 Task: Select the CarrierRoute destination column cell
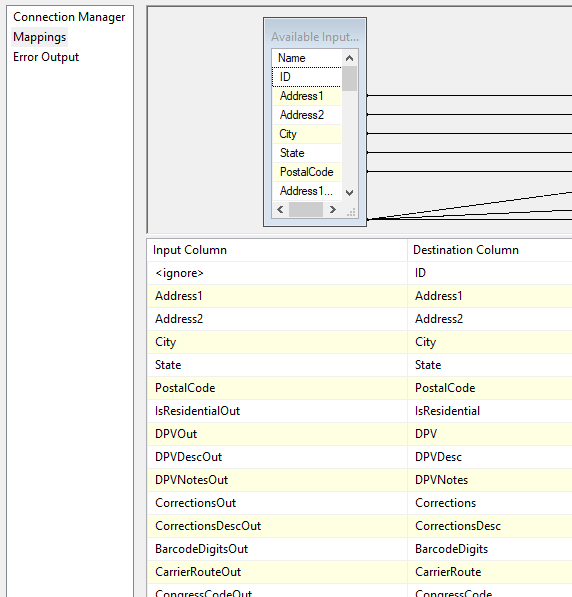[x=490, y=572]
